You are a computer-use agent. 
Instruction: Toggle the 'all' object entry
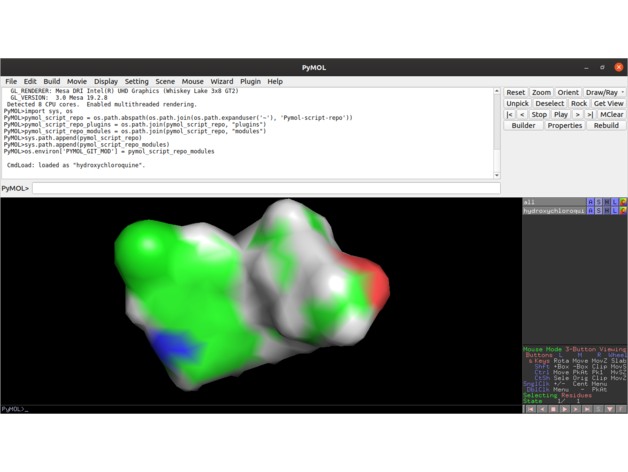[554, 202]
